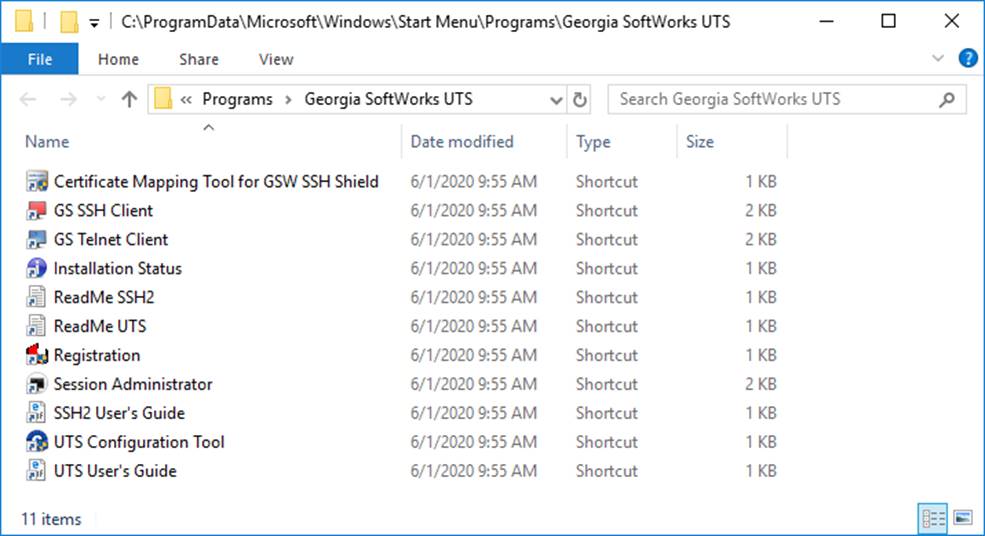Viewport: 985px width, 536px height.
Task: Select the SSH2 User's Guide icon
Action: (36, 412)
